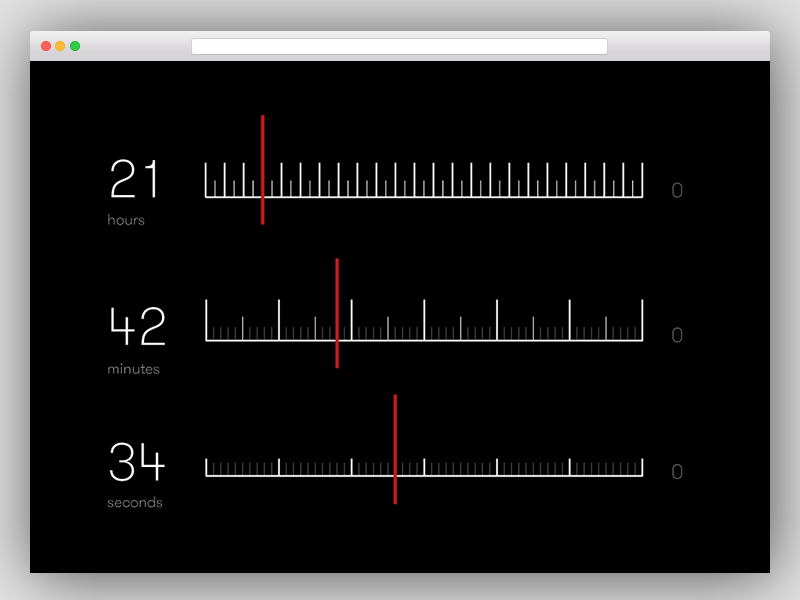Click the large 42 minutes number
The width and height of the screenshot is (800, 600).
pos(137,327)
